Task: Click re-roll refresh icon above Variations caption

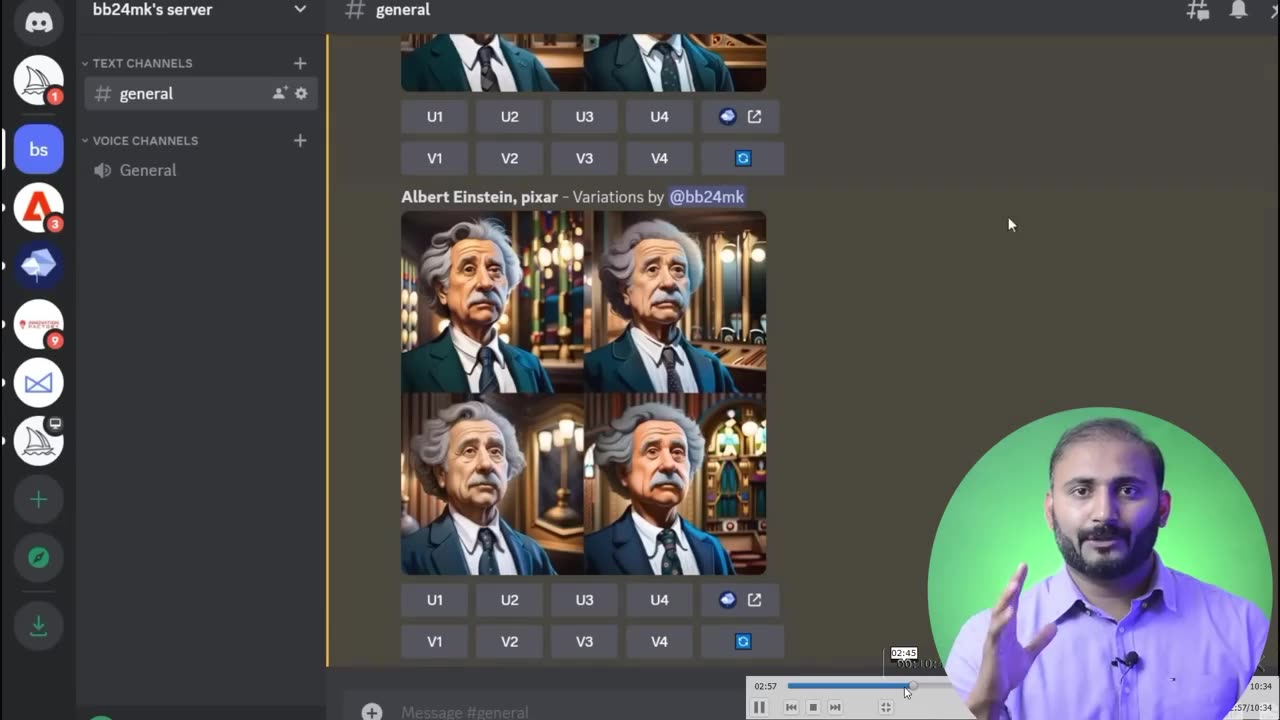Action: 743,158
